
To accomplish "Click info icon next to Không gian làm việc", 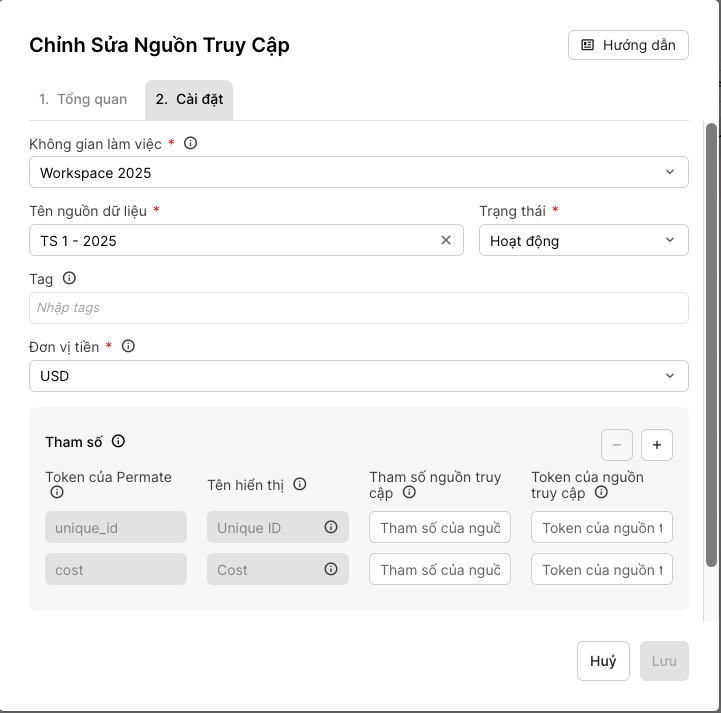I will click(x=191, y=144).
